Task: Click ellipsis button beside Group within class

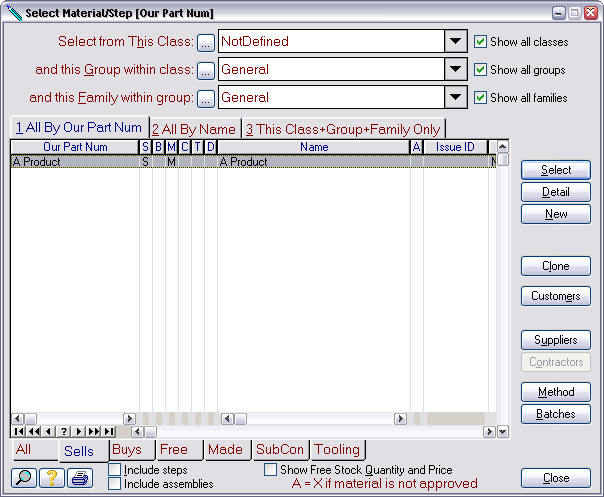Action: pos(206,71)
